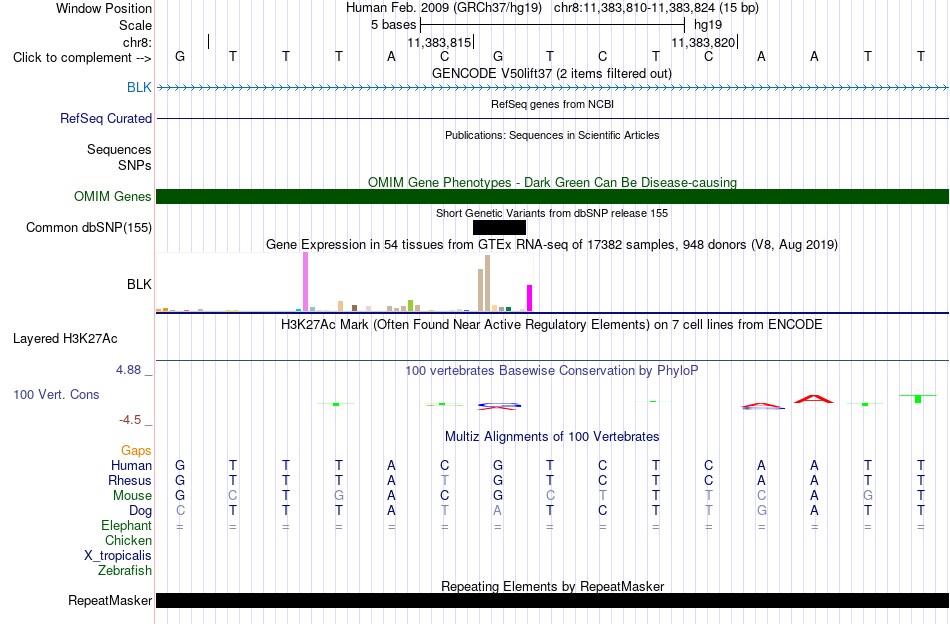950x624 pixels.
Task: Click the Rhesus species label
Action: coord(130,480)
